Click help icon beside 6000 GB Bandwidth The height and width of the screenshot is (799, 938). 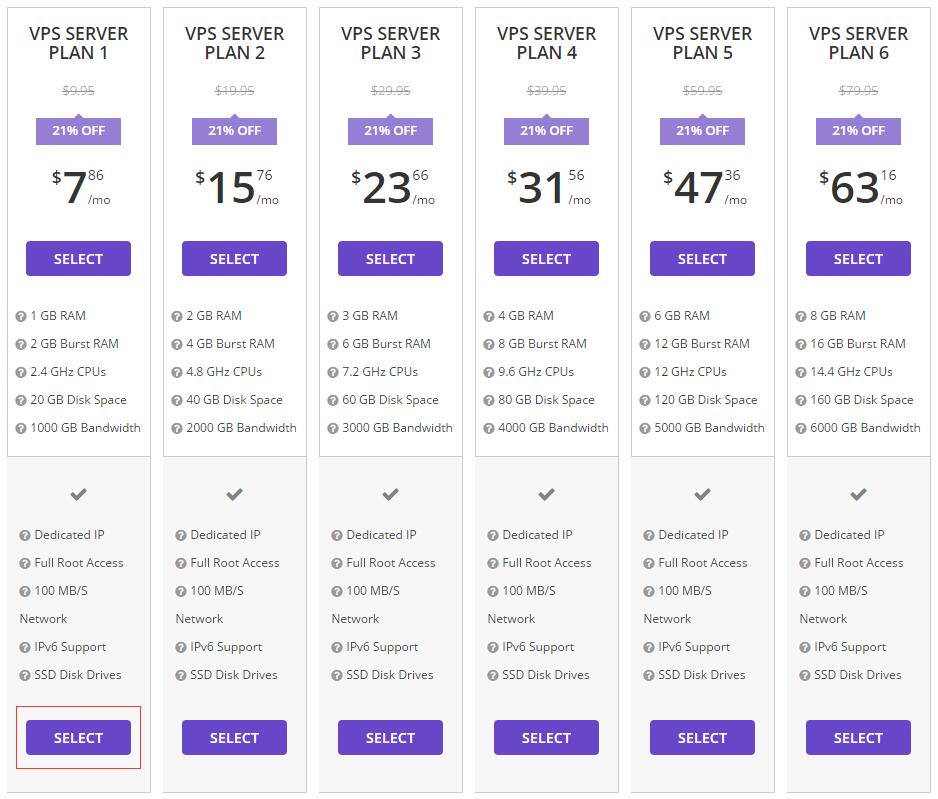pos(802,427)
